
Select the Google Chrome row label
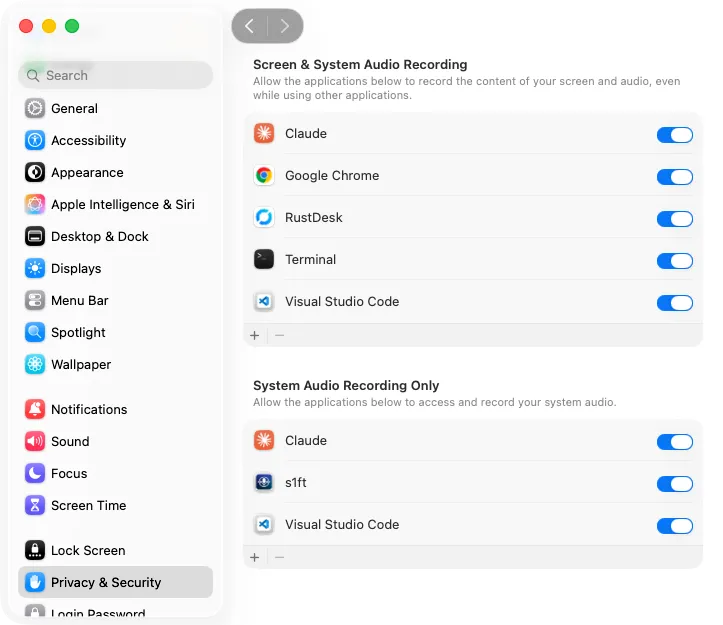pyautogui.click(x=332, y=175)
